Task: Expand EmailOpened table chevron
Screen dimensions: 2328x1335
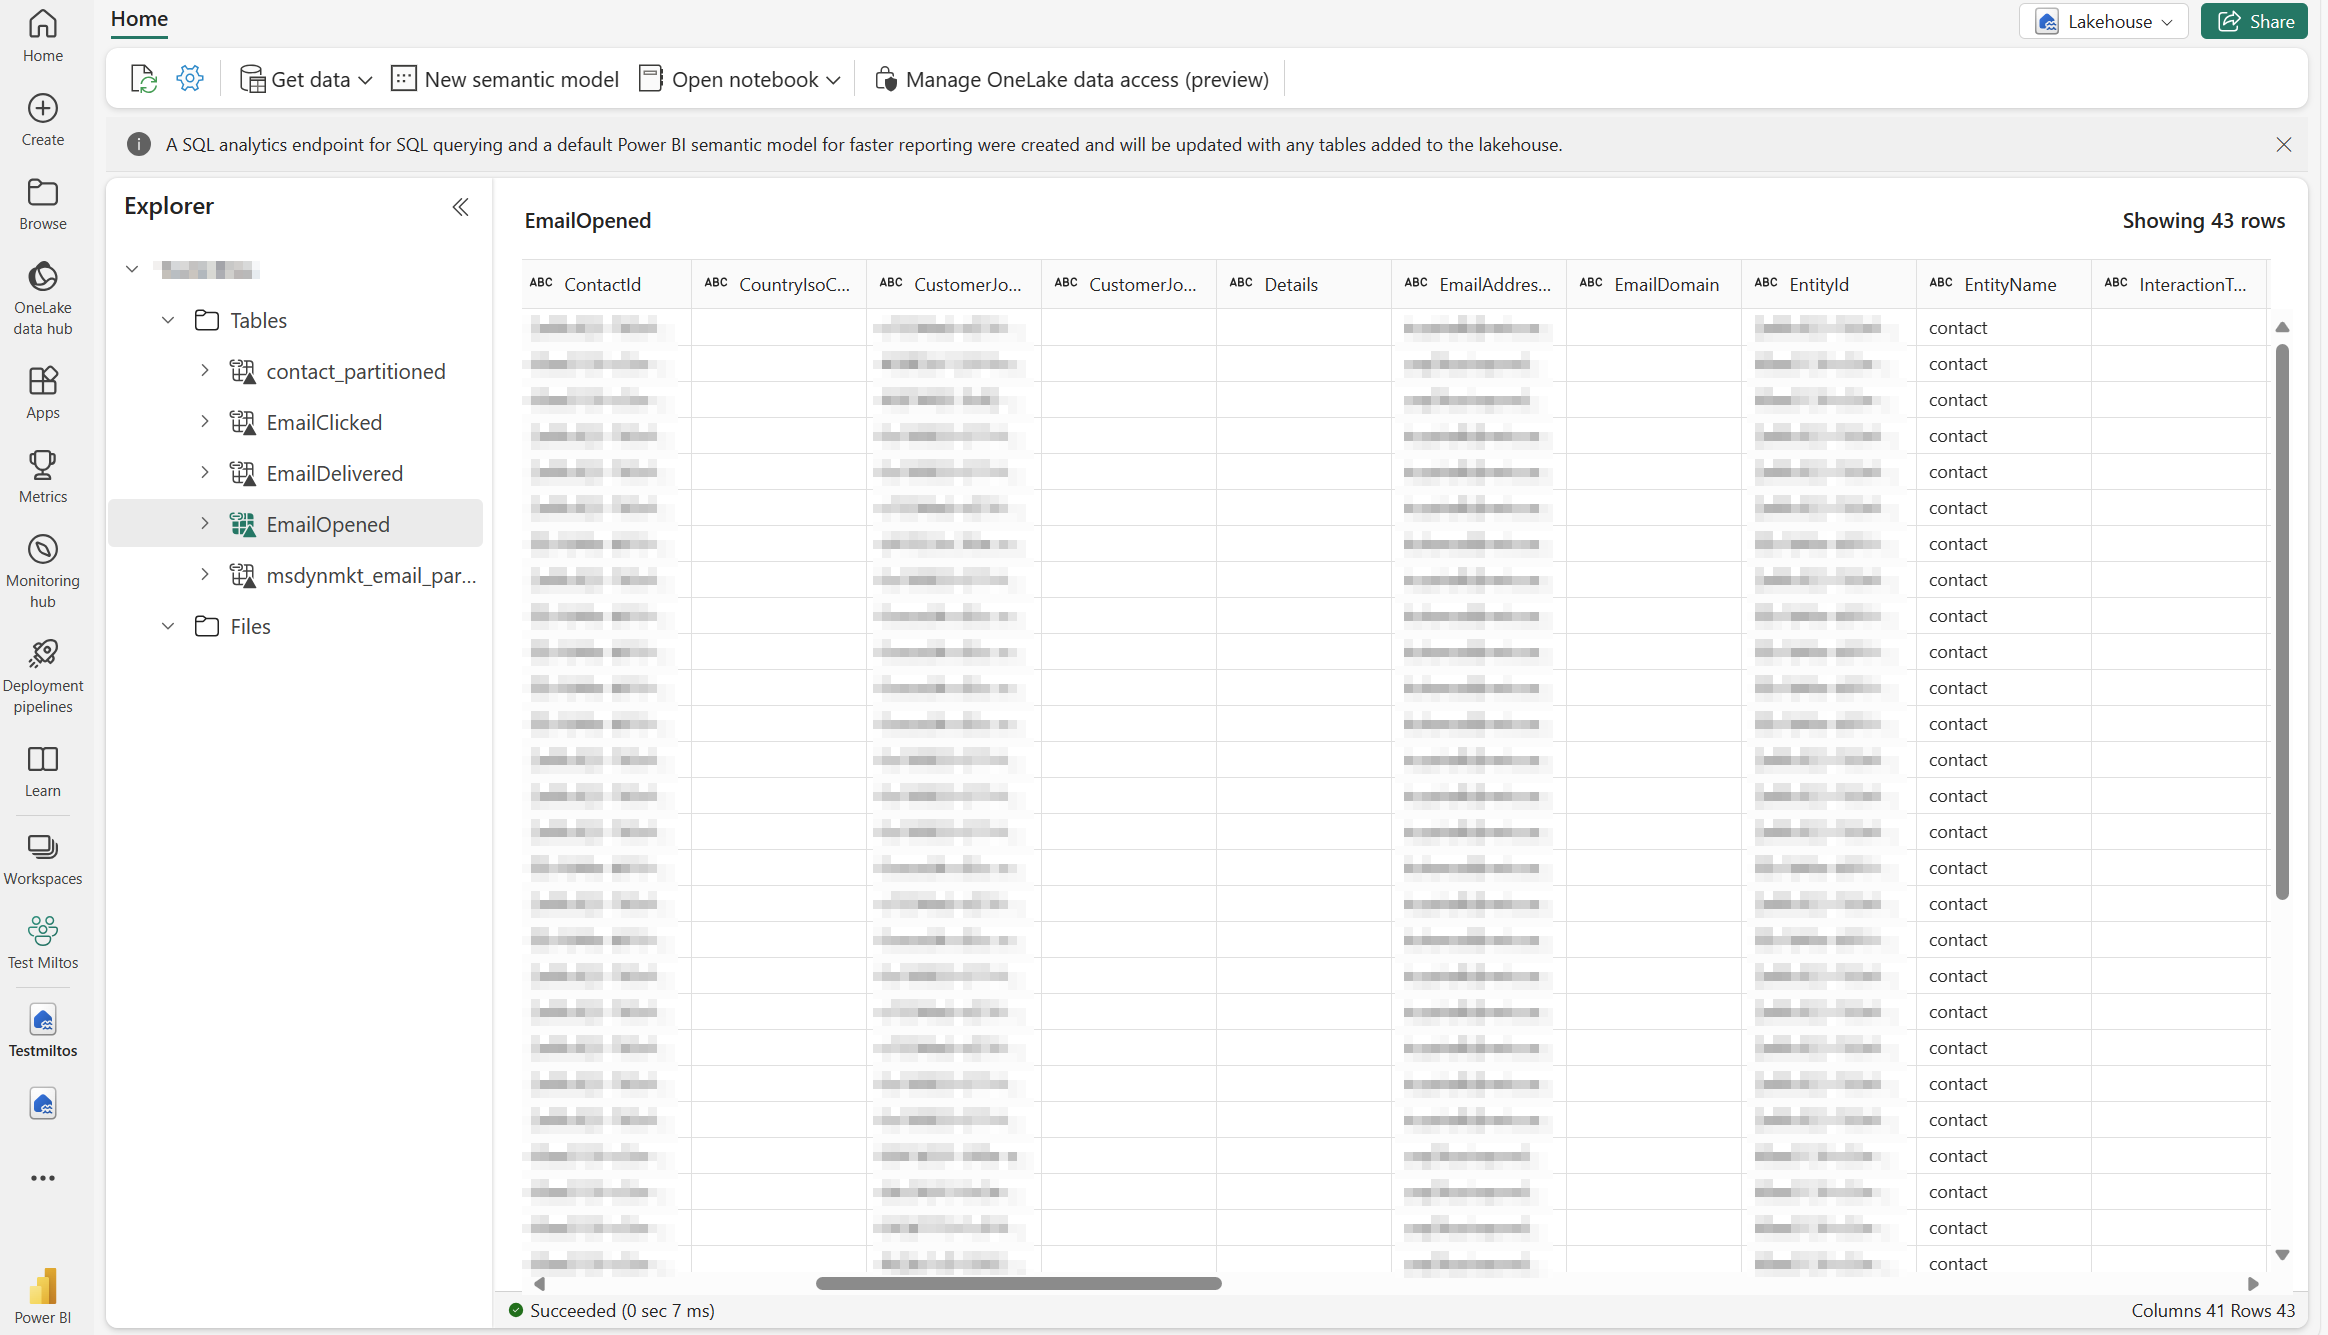Action: tap(205, 524)
